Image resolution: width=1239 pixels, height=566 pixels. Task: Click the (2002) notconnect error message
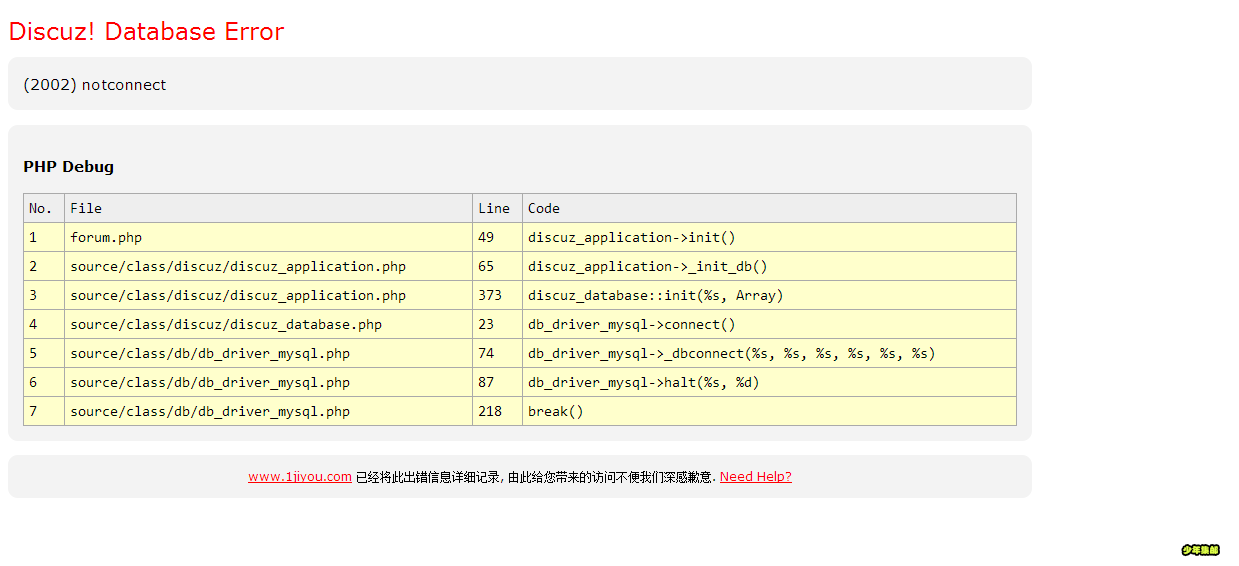[95, 85]
